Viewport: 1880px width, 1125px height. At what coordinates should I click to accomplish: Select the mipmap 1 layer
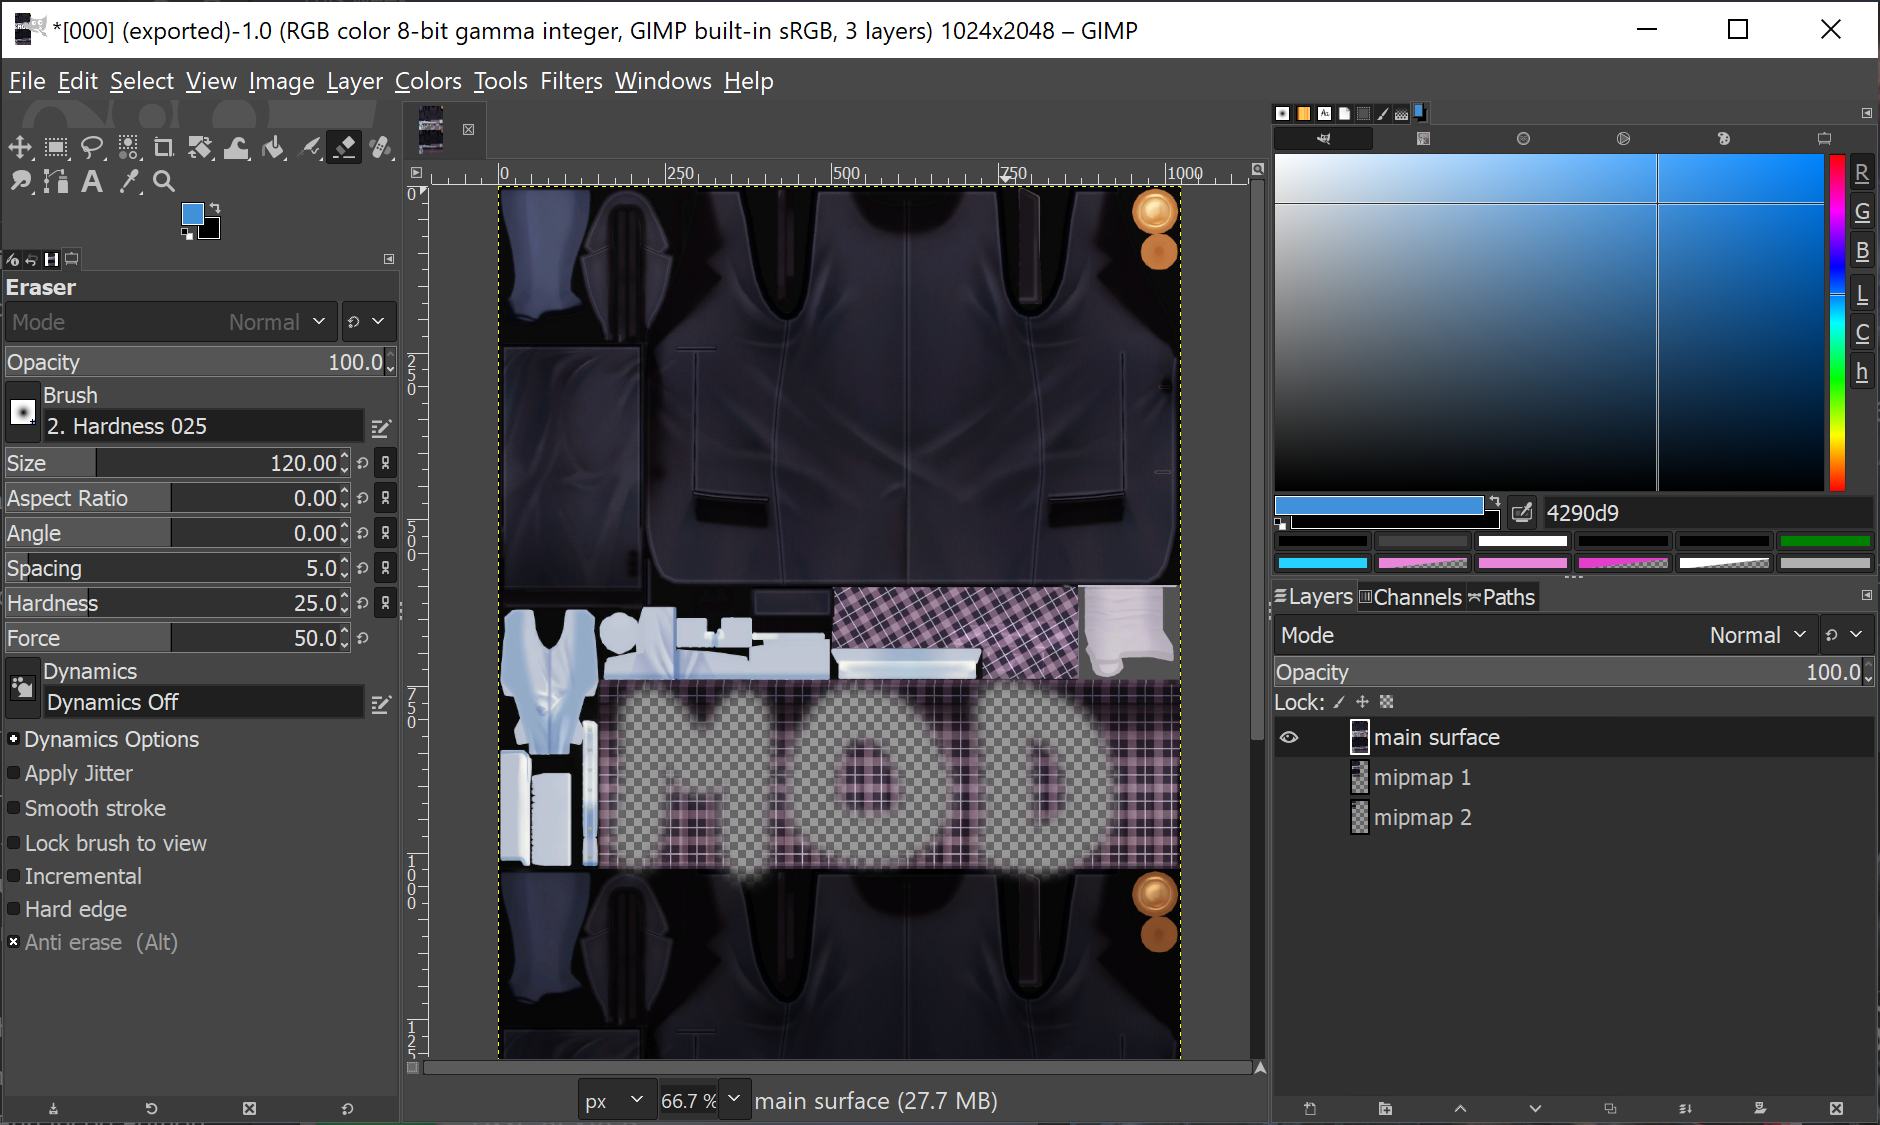pyautogui.click(x=1421, y=777)
